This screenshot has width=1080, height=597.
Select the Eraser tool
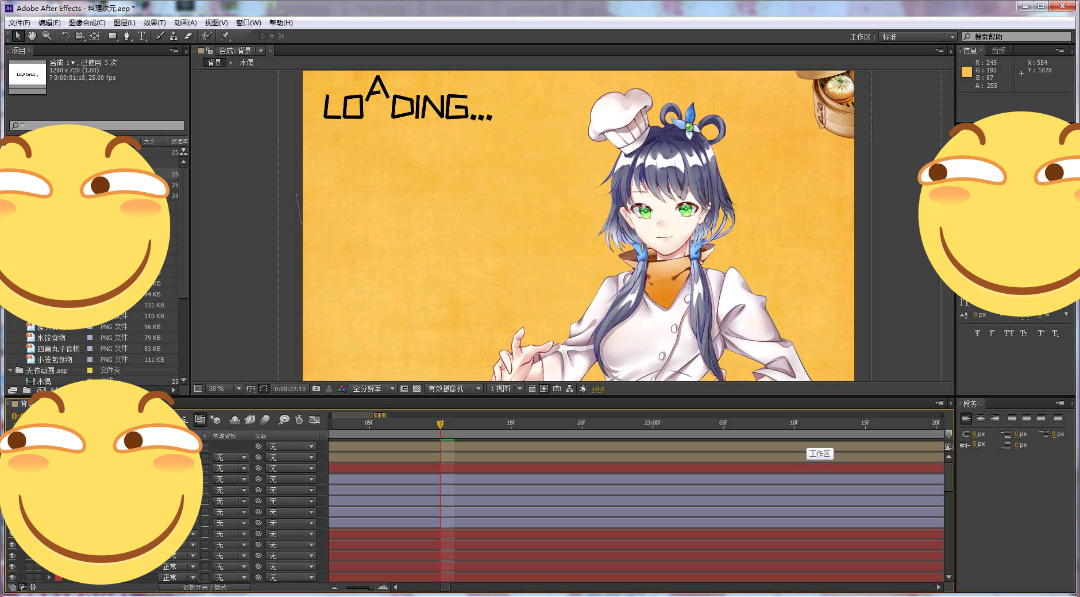click(187, 36)
